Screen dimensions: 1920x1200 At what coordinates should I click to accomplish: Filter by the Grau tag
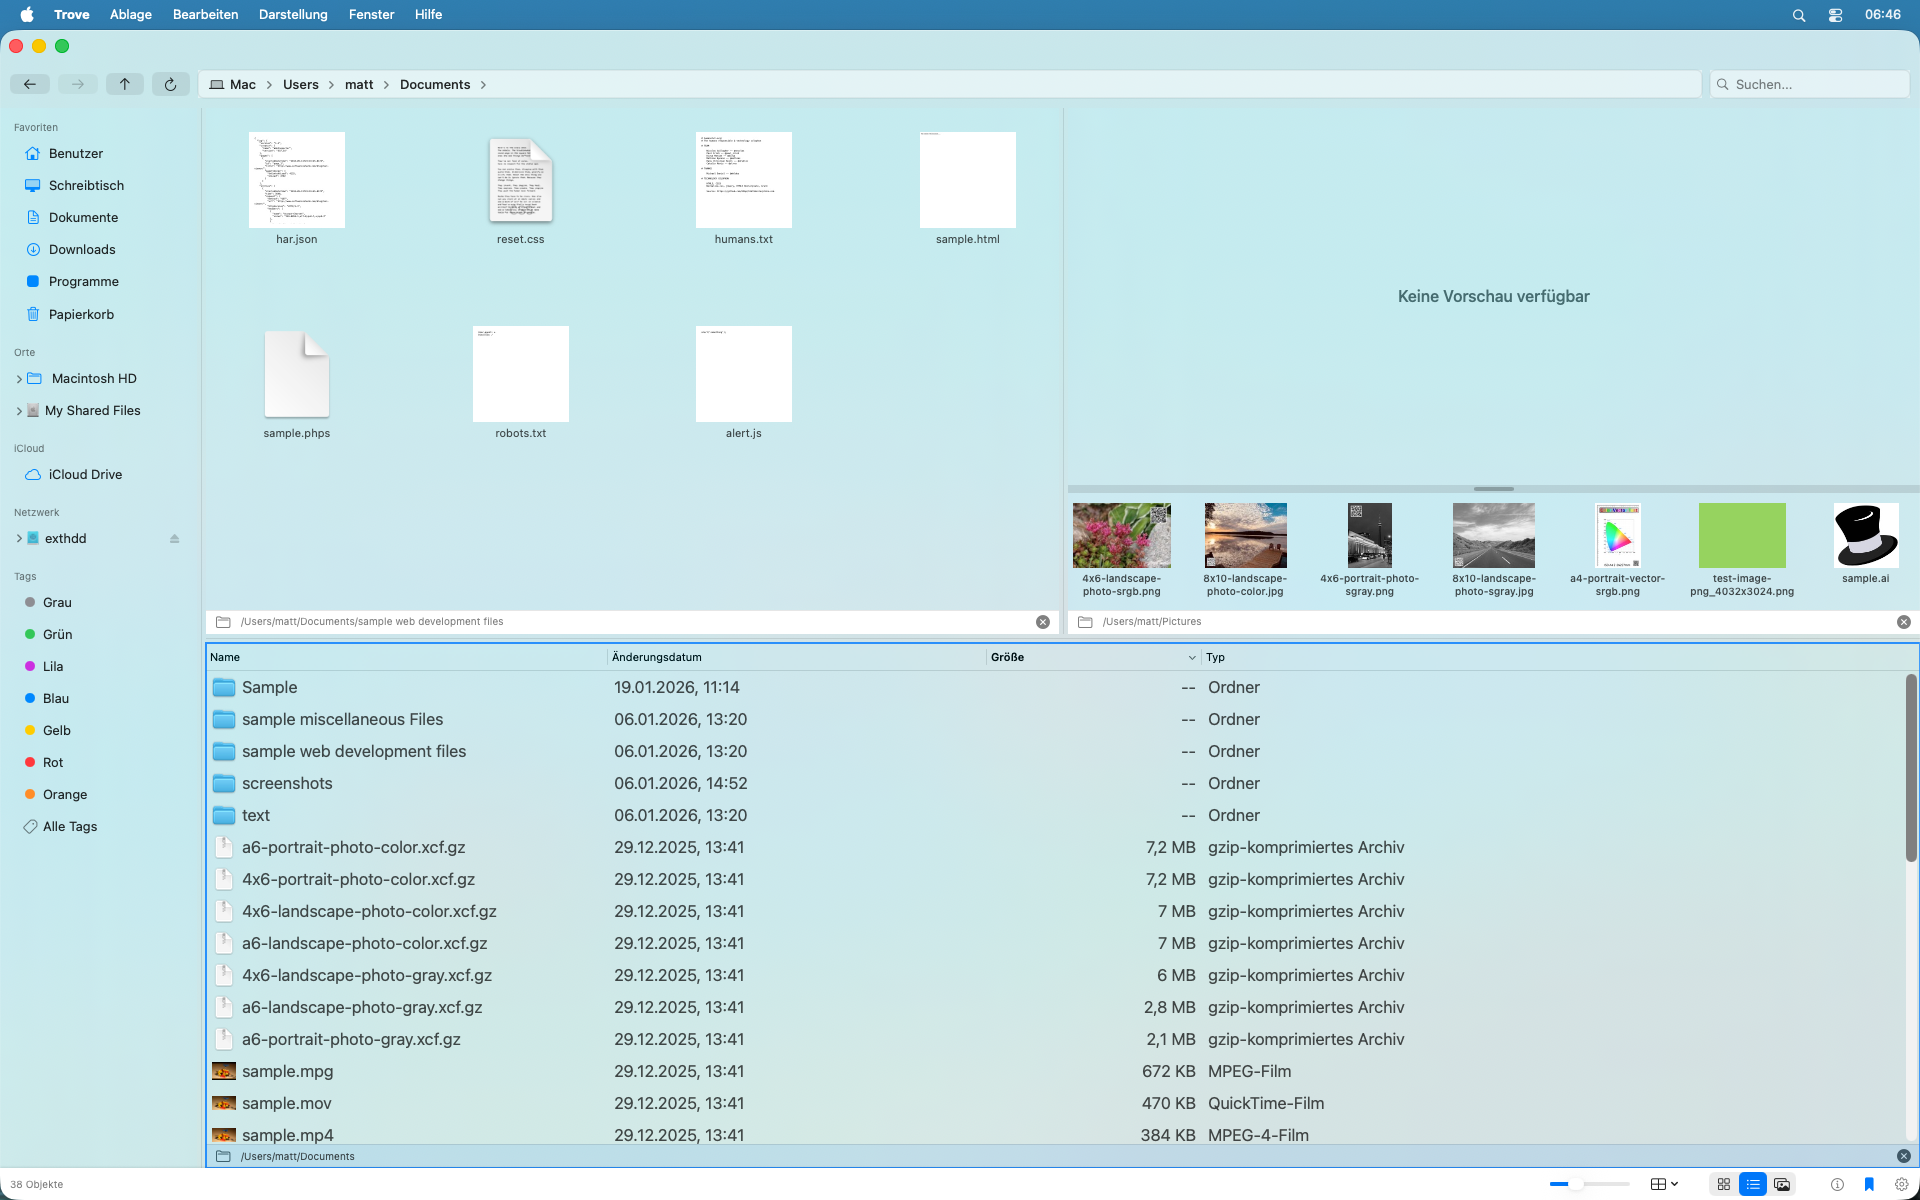[57, 602]
